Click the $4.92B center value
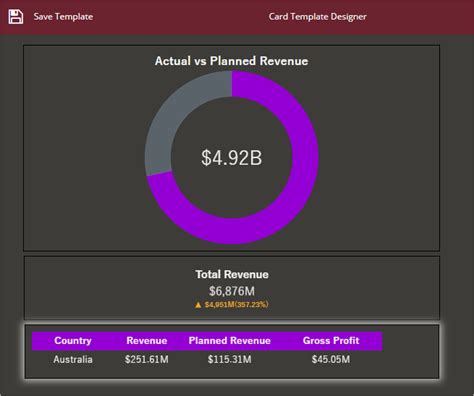The height and width of the screenshot is (396, 474). coord(231,158)
